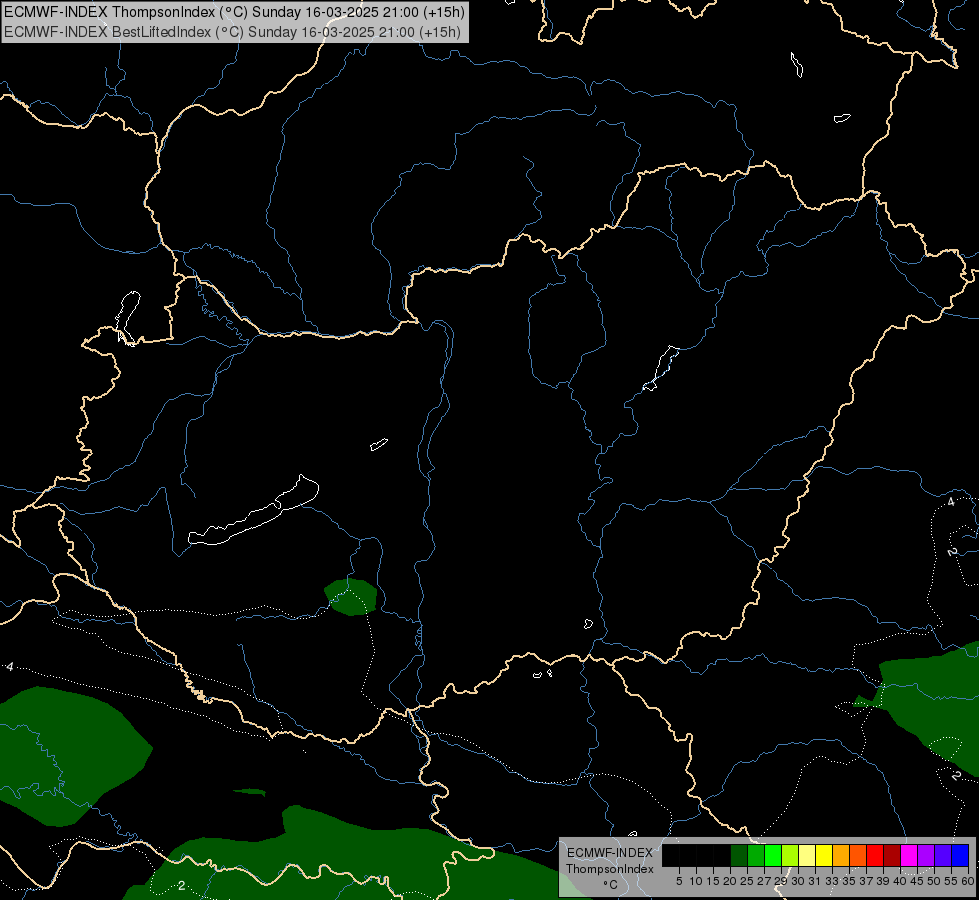Image resolution: width=979 pixels, height=900 pixels.
Task: Click the ThompsonIndex title line at top
Action: tap(234, 12)
